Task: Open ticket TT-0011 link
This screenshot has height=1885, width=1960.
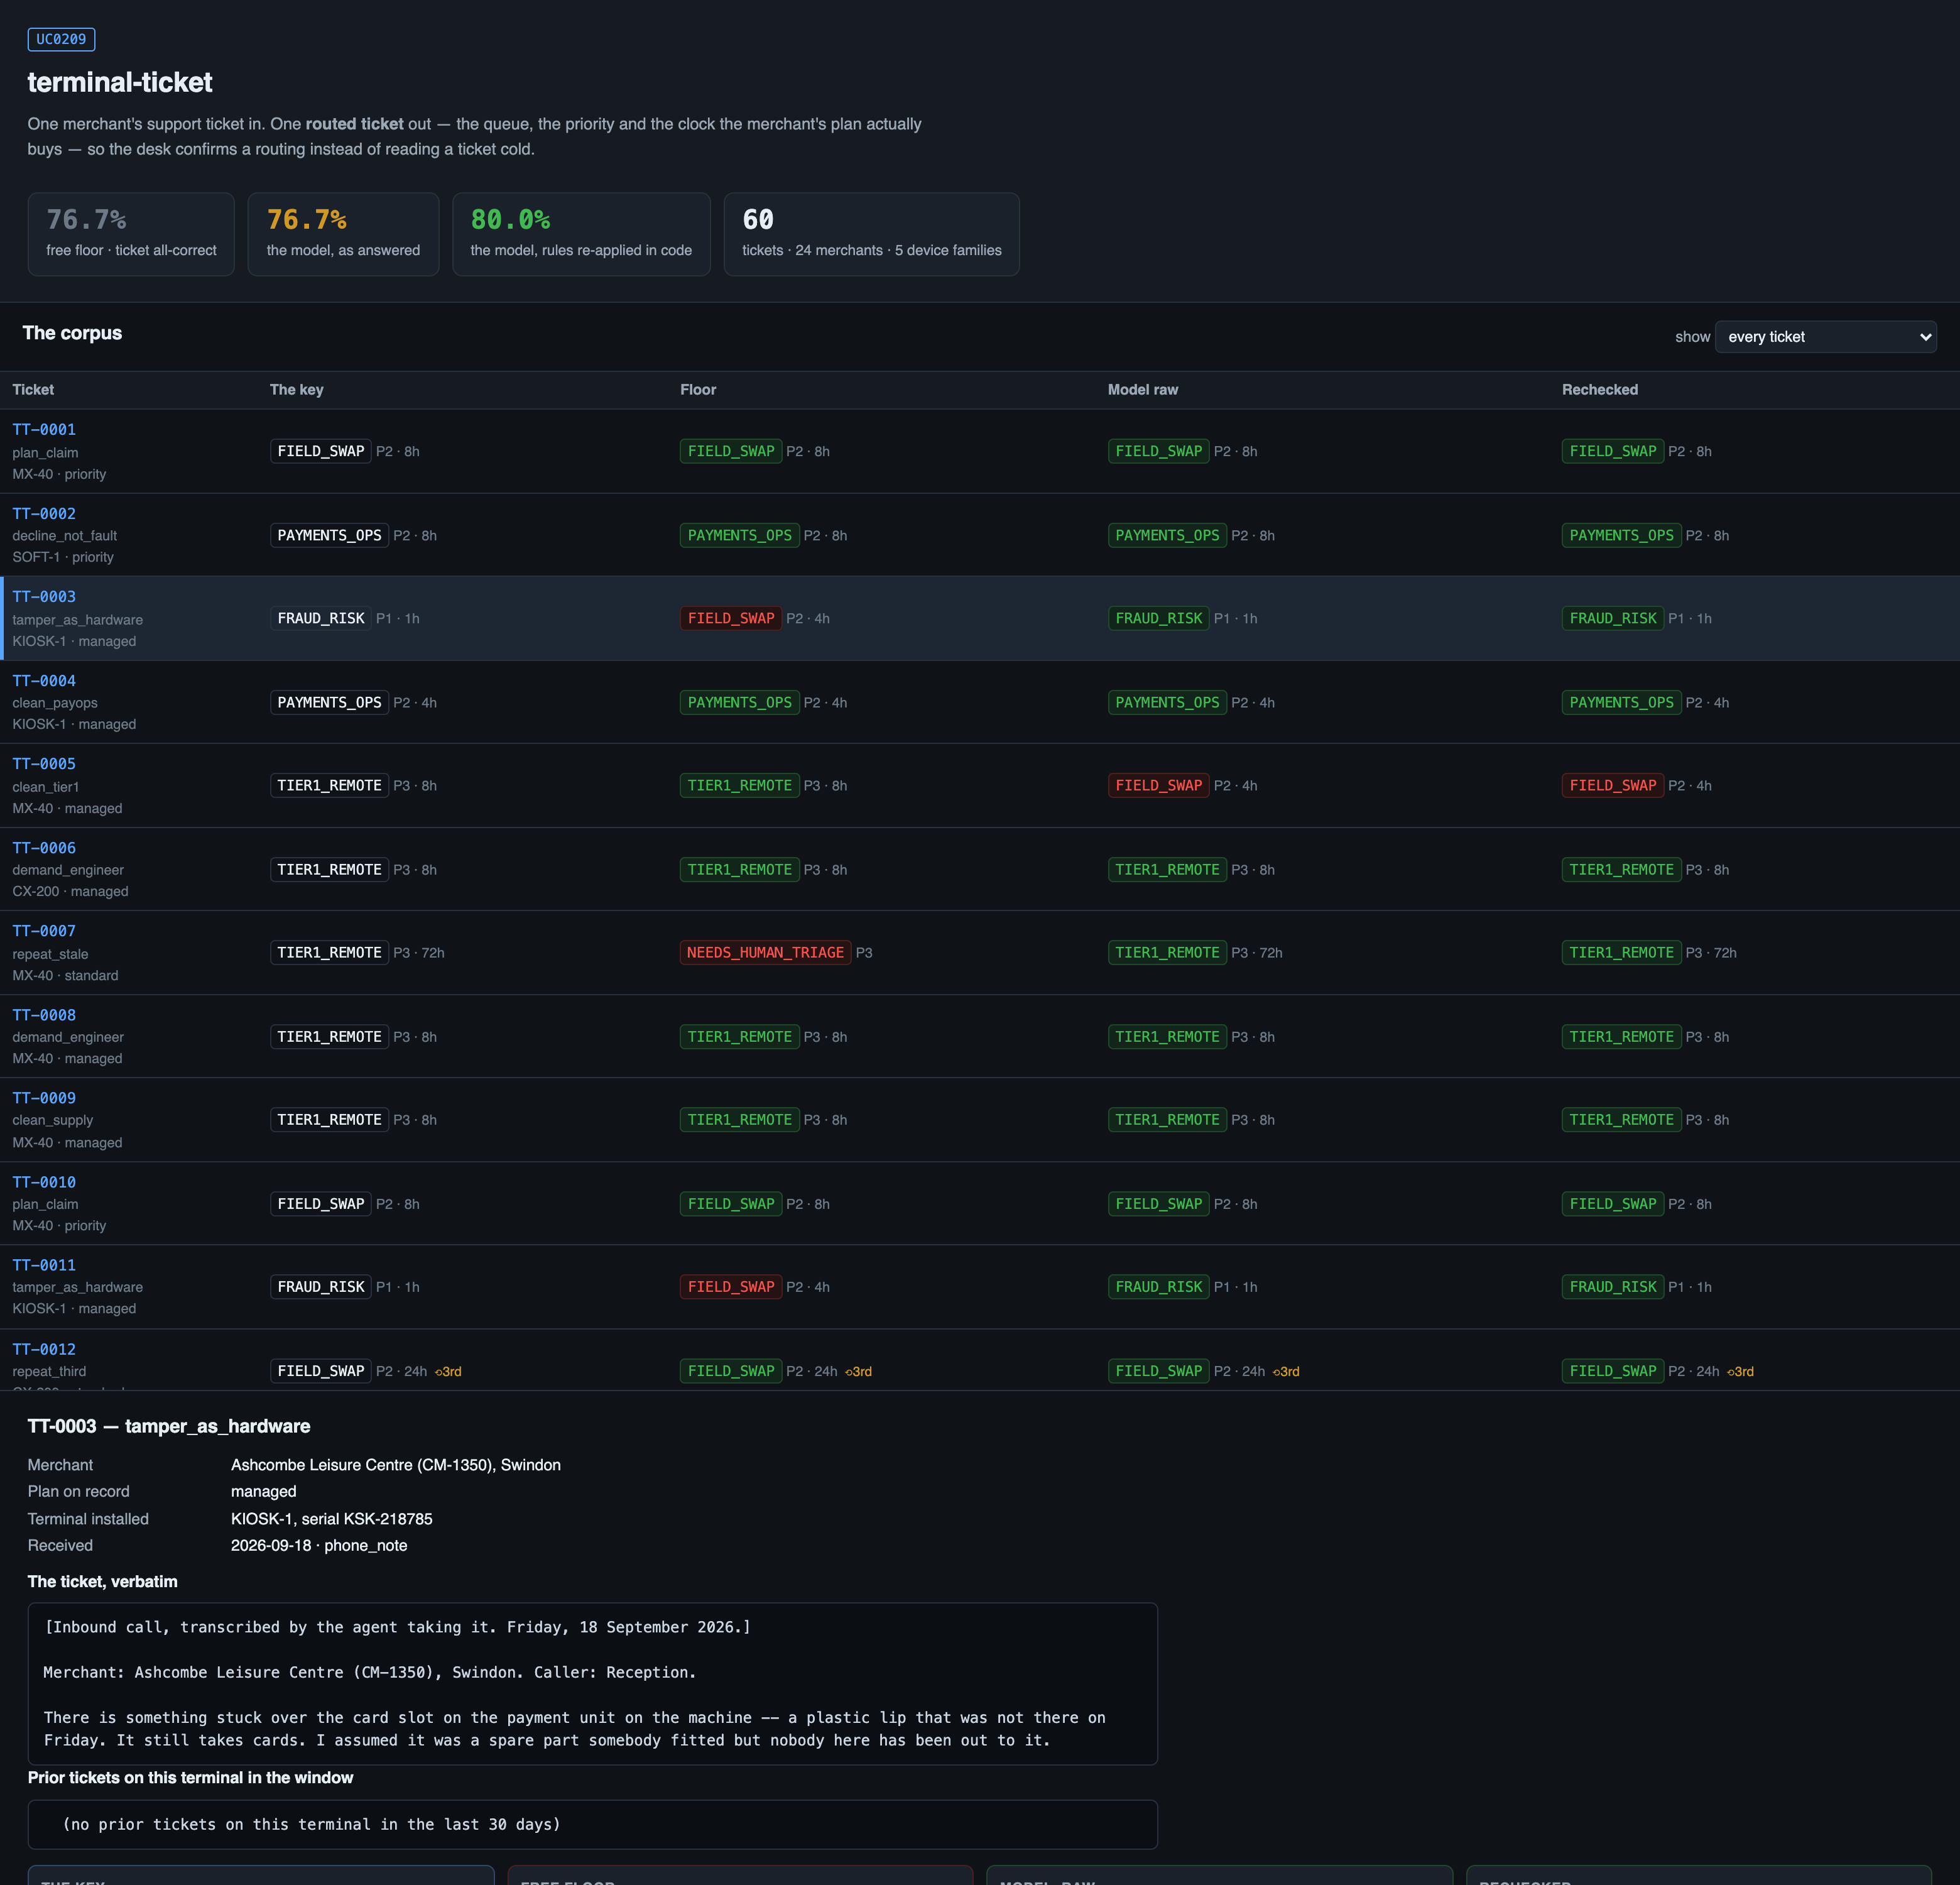Action: coord(44,1266)
